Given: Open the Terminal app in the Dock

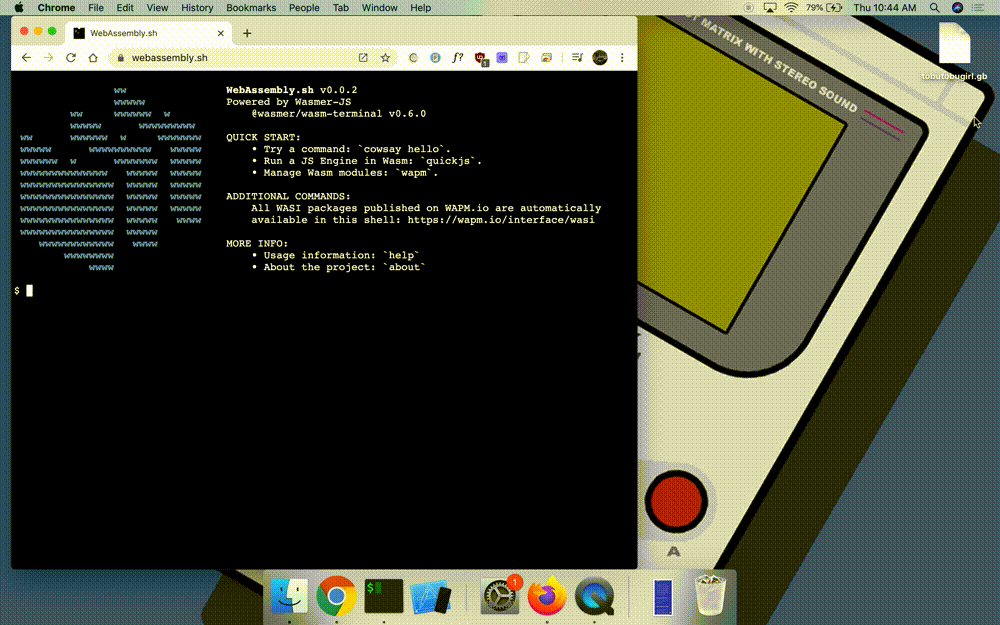Looking at the screenshot, I should tap(383, 596).
